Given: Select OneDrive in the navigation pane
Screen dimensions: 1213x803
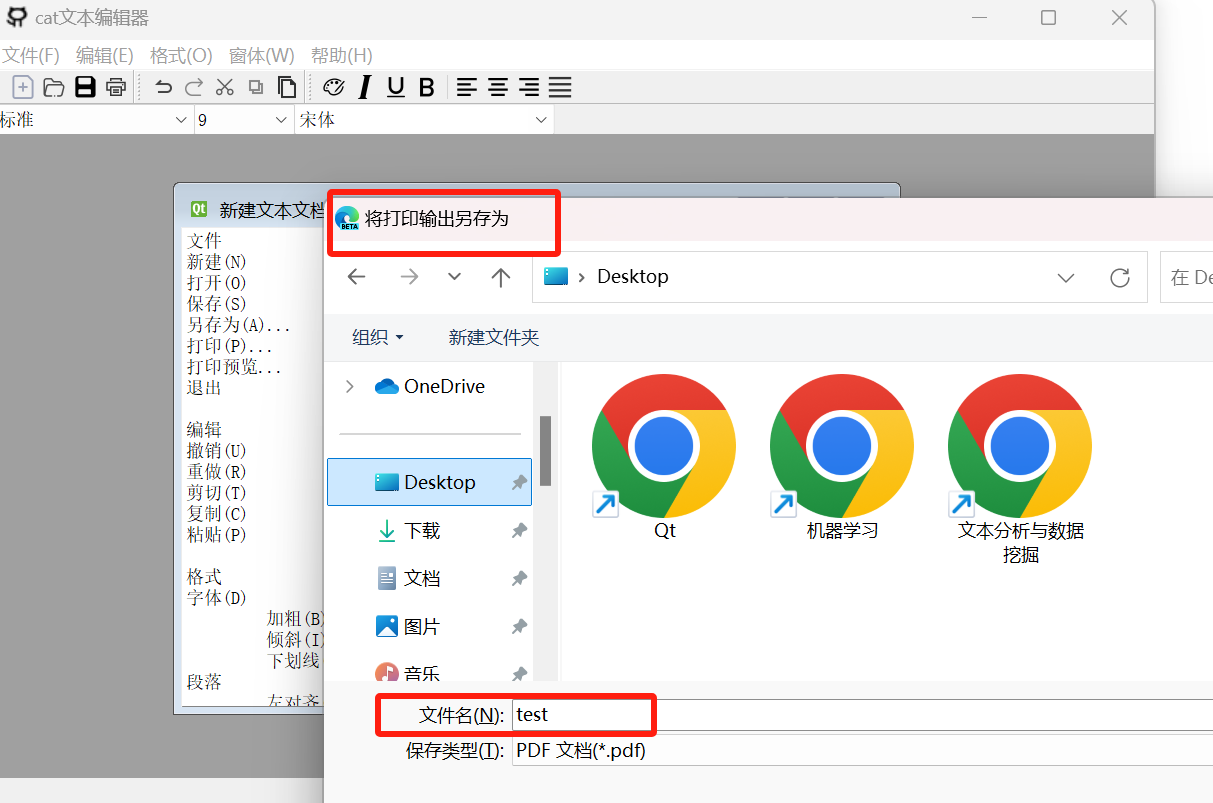Looking at the screenshot, I should [444, 386].
